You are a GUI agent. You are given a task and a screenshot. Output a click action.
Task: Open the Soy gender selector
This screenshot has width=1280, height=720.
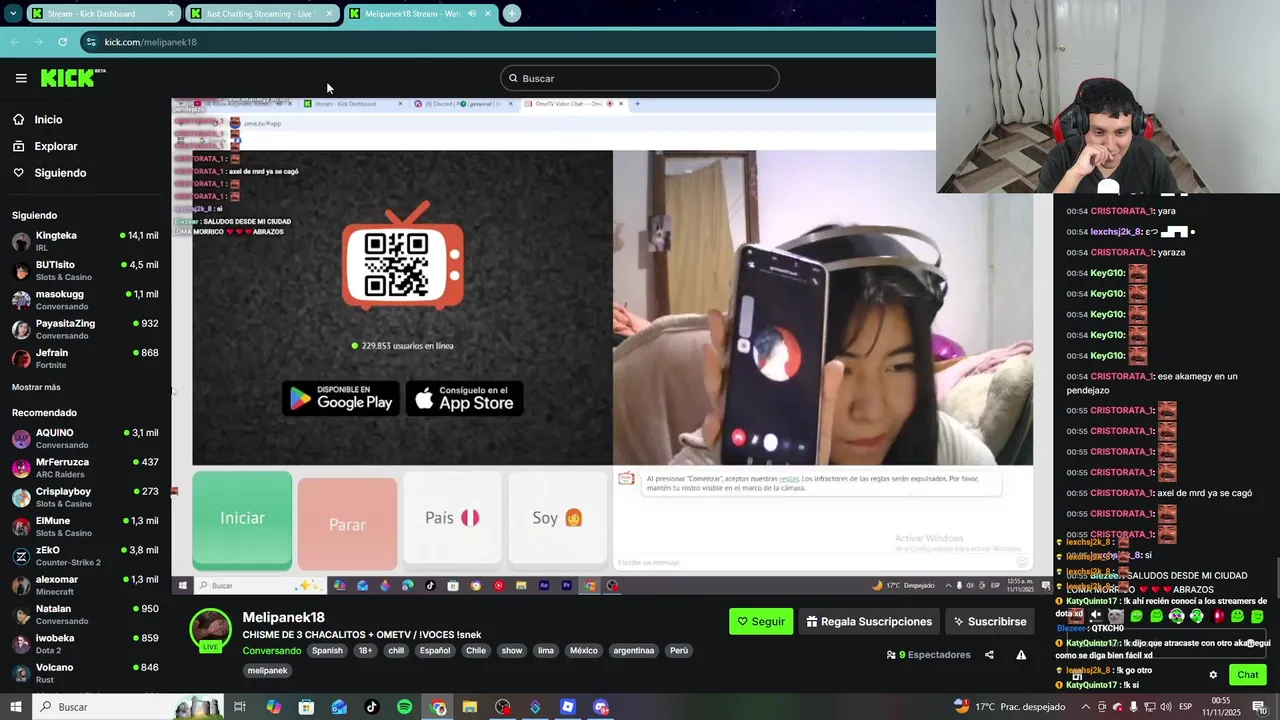click(x=558, y=518)
